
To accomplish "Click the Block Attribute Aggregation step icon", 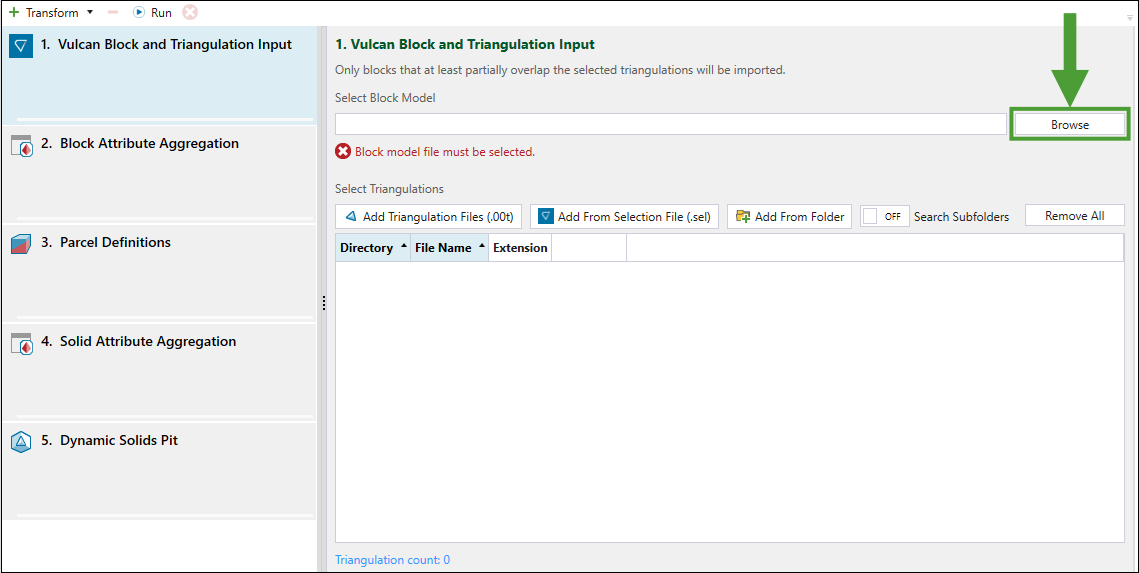I will point(22,145).
